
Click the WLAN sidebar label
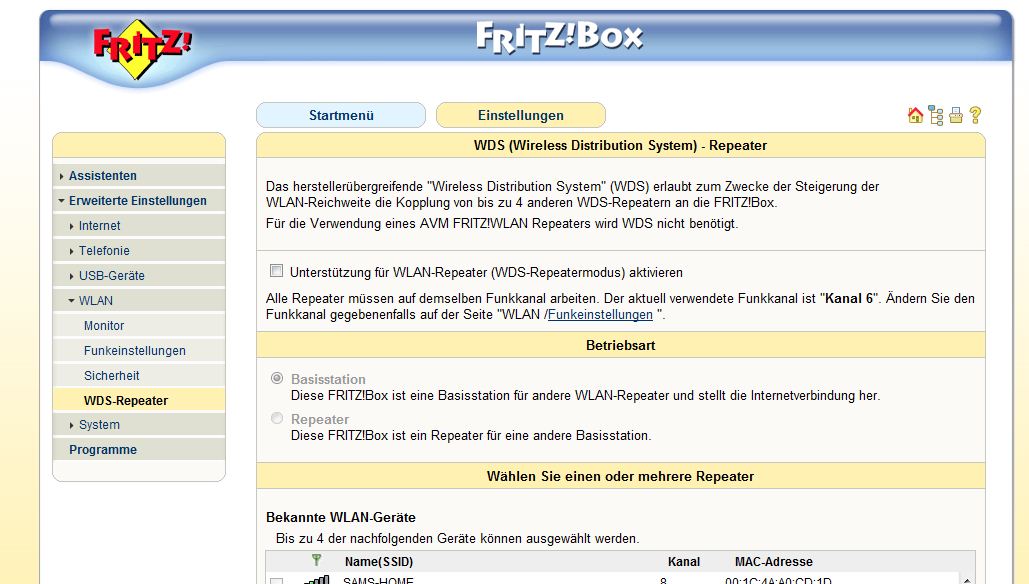96,301
